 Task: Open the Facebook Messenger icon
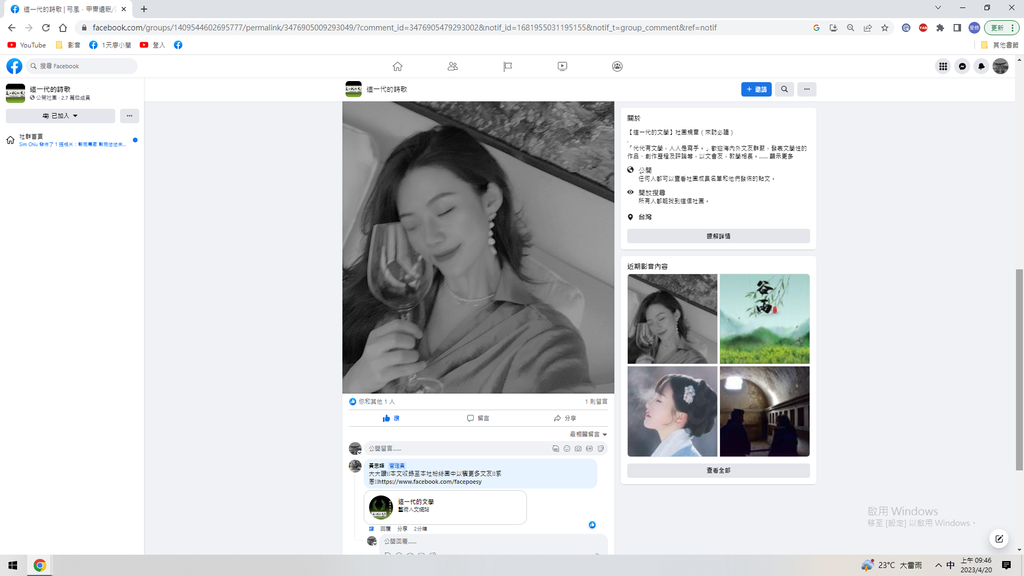962,66
